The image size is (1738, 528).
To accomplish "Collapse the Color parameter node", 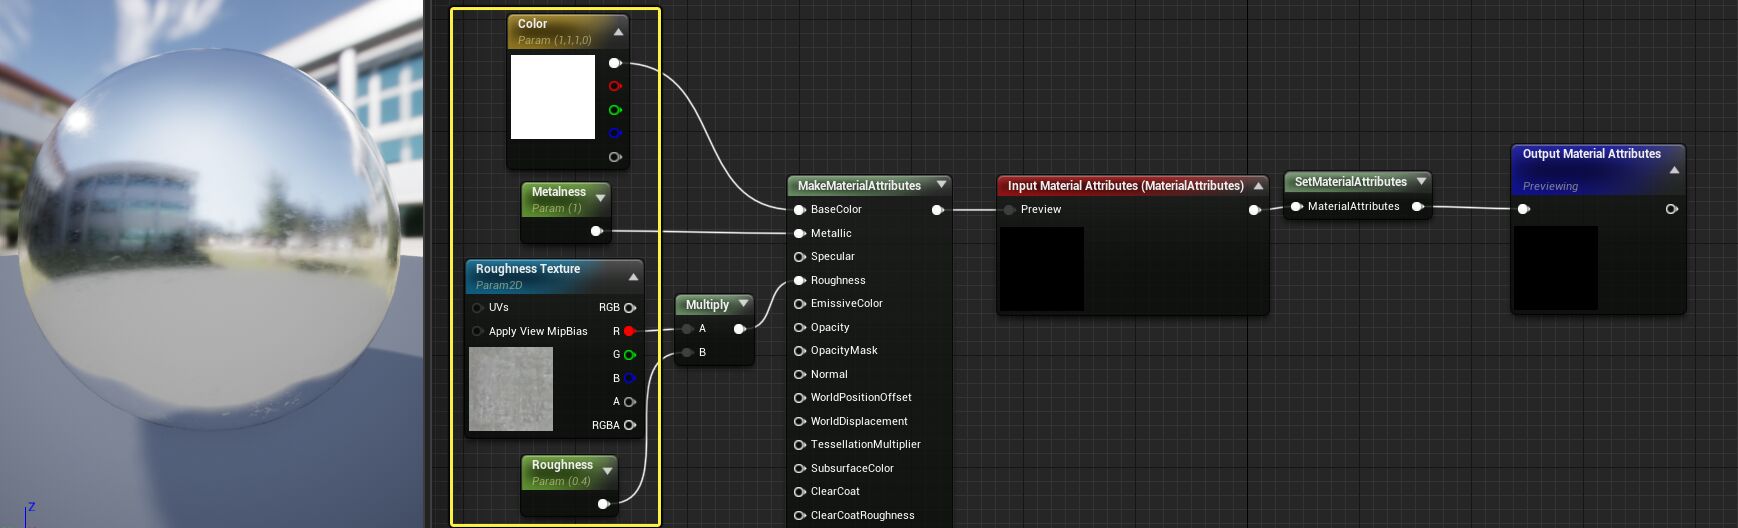I will click(618, 32).
